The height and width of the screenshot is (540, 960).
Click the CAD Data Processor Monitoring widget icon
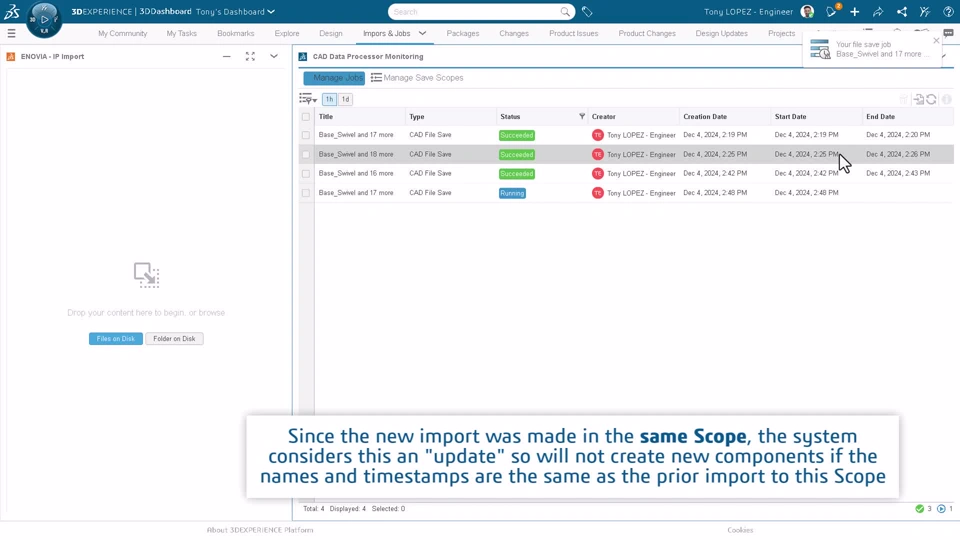pyautogui.click(x=302, y=56)
